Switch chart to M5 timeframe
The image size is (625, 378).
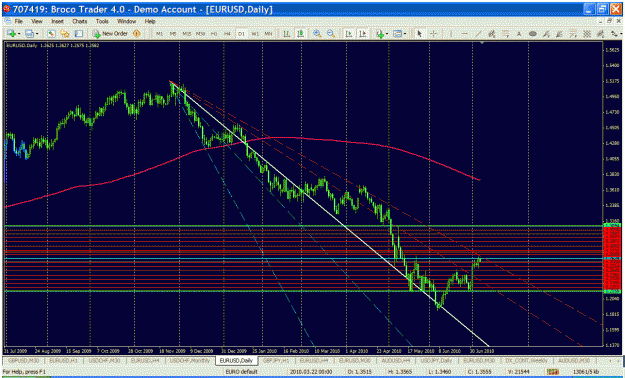tap(173, 34)
